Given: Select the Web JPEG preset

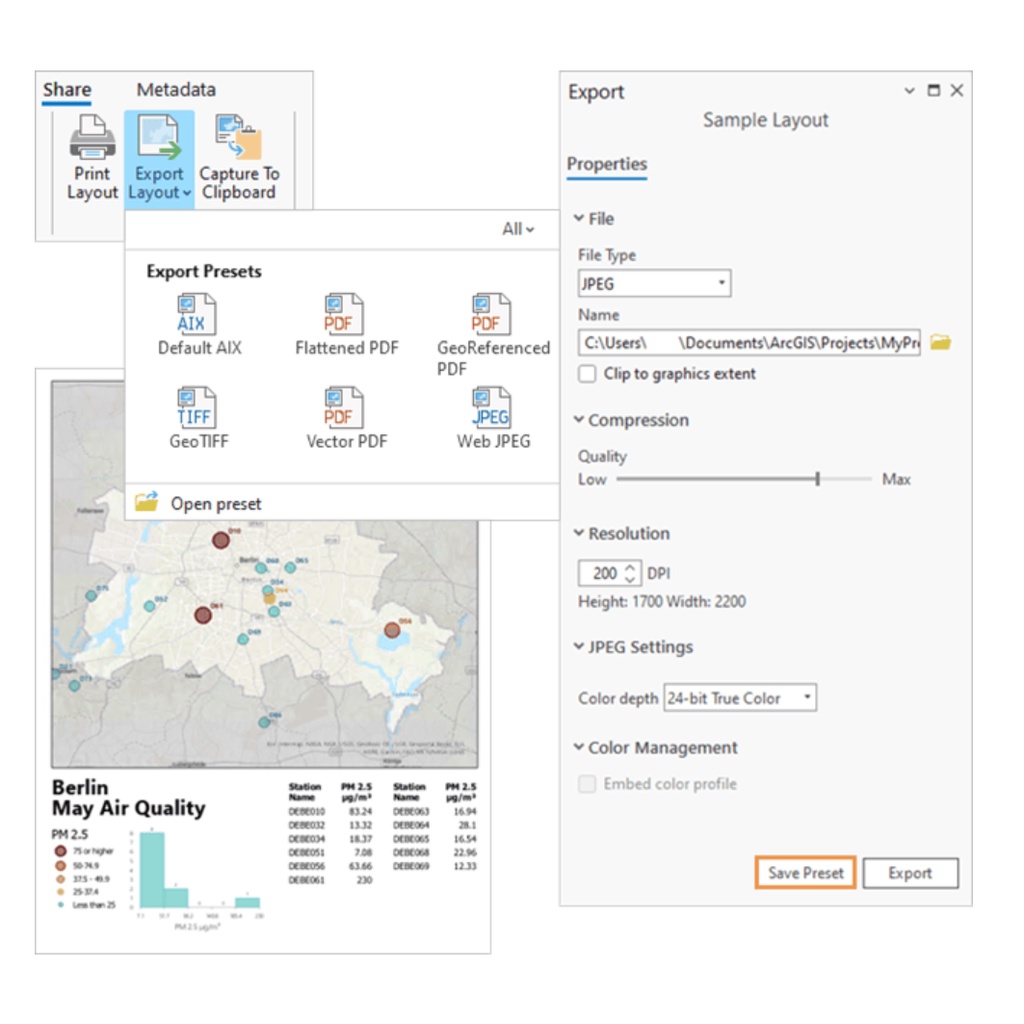Looking at the screenshot, I should 491,408.
